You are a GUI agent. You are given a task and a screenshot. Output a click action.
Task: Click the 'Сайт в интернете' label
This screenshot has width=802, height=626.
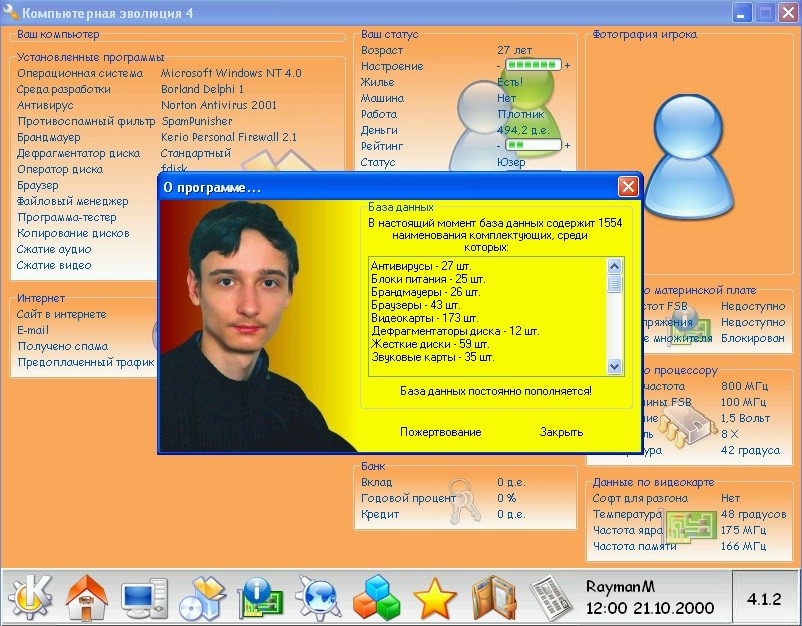[x=61, y=315]
